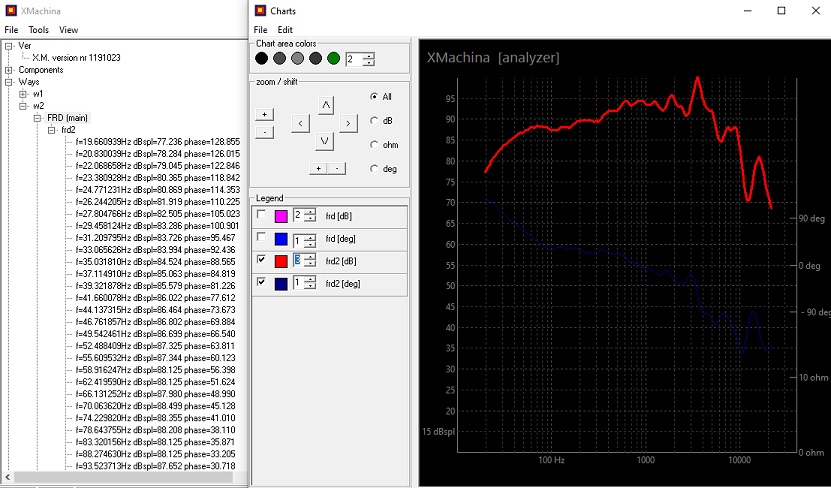The image size is (831, 488).
Task: Select the green chart area color circle
Action: tap(333, 58)
